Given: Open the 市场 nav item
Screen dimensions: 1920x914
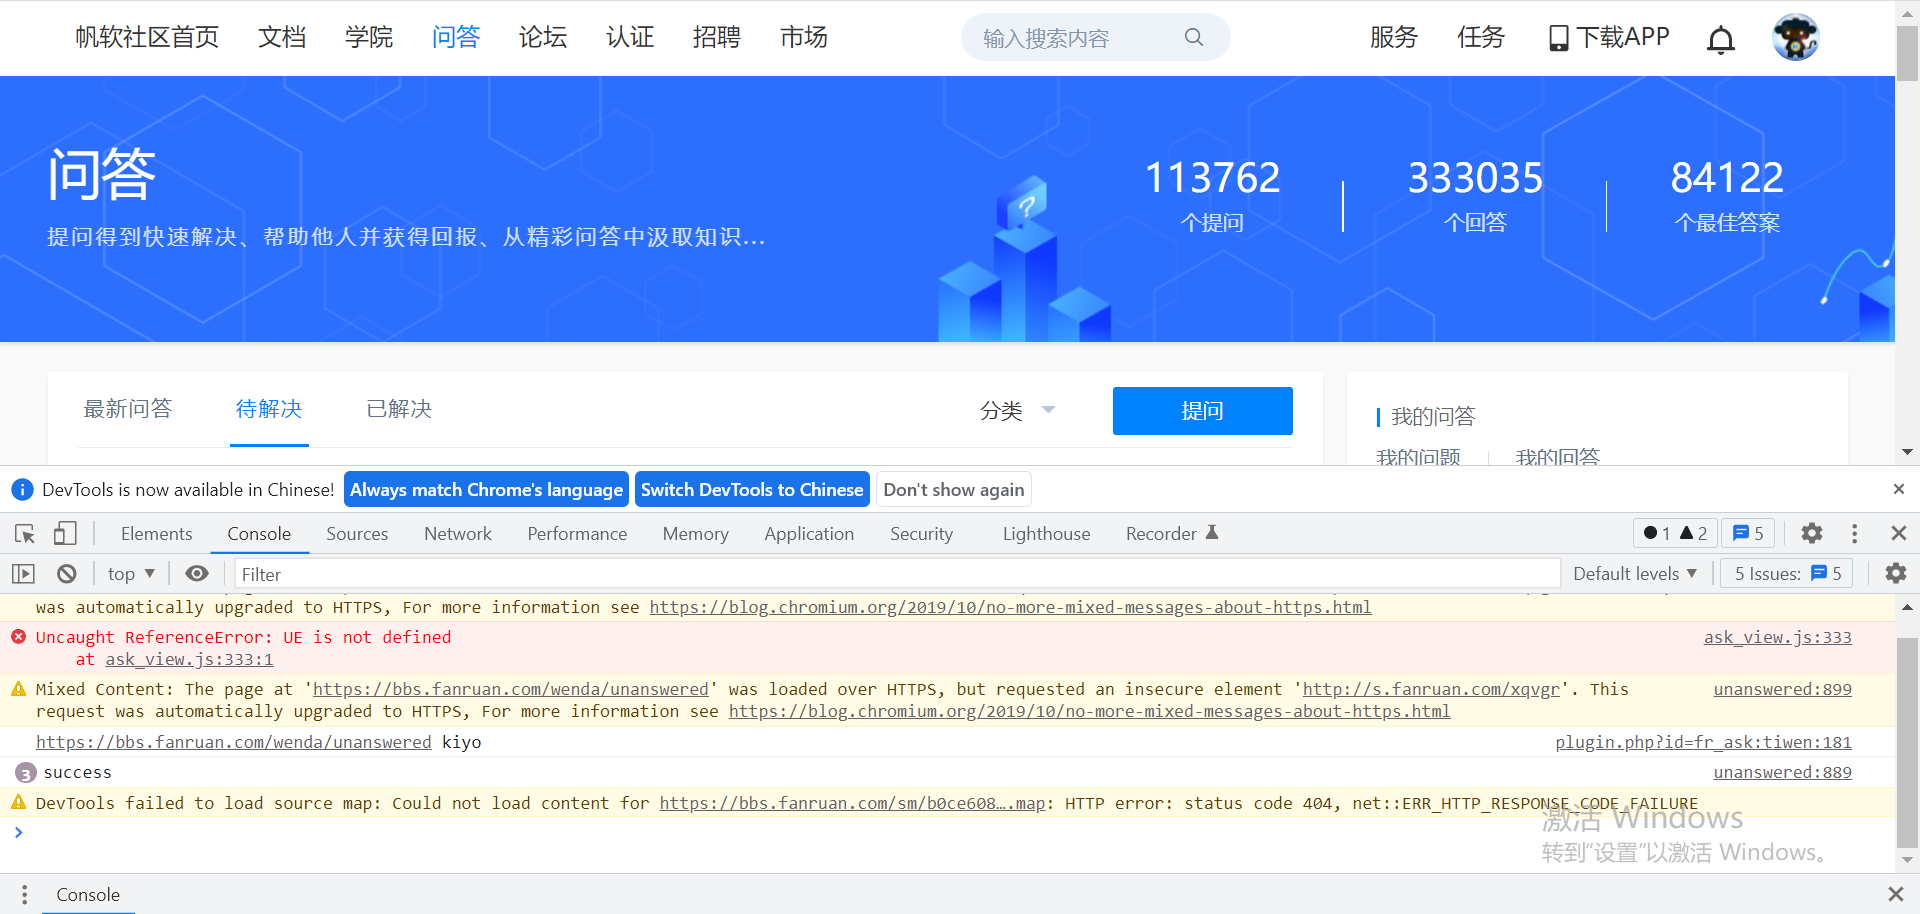Looking at the screenshot, I should pyautogui.click(x=804, y=38).
